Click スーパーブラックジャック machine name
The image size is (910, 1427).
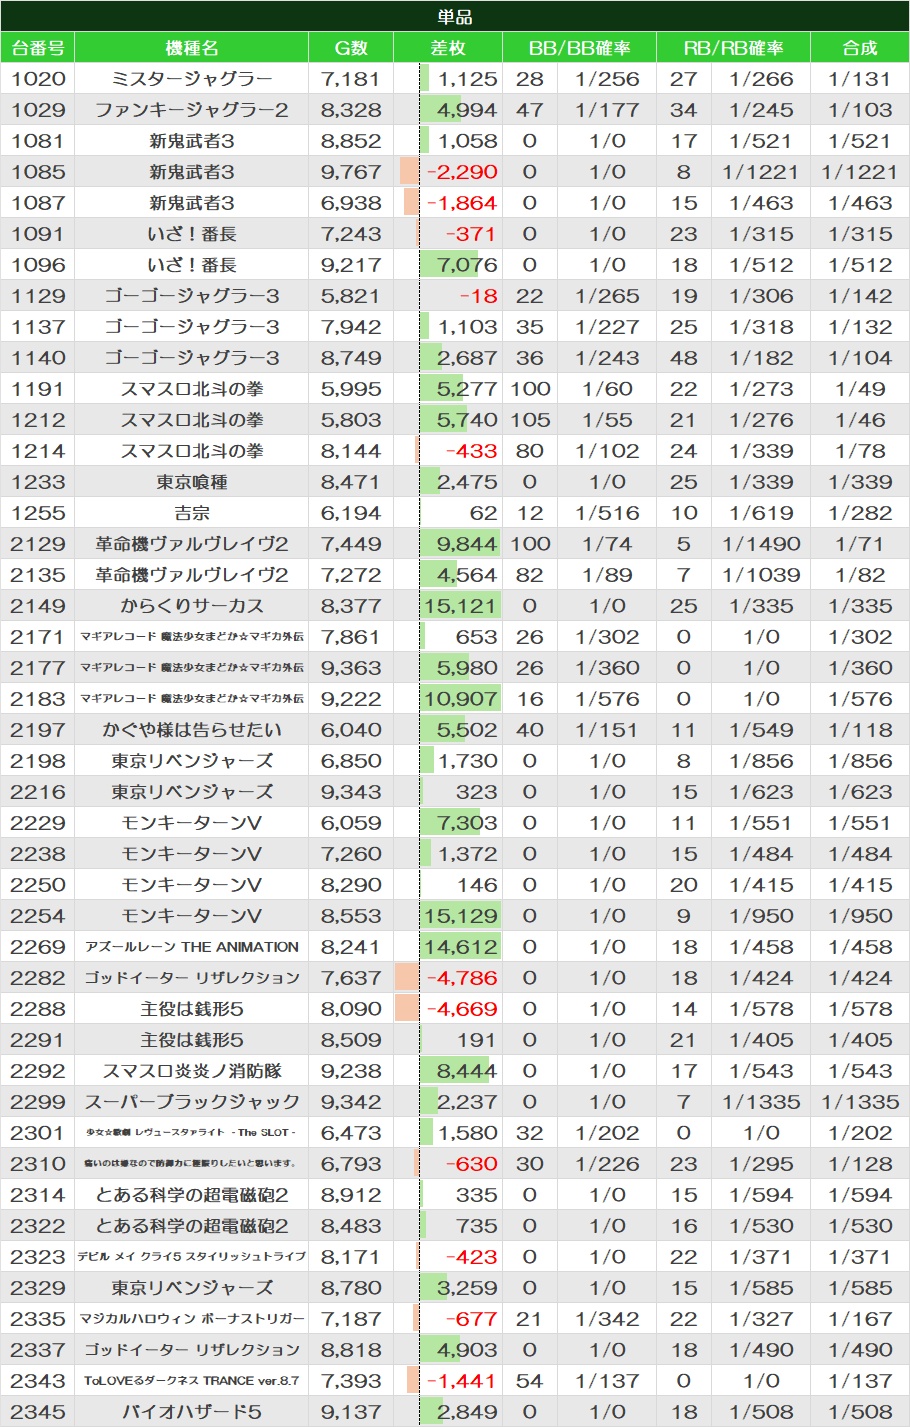click(x=191, y=1102)
